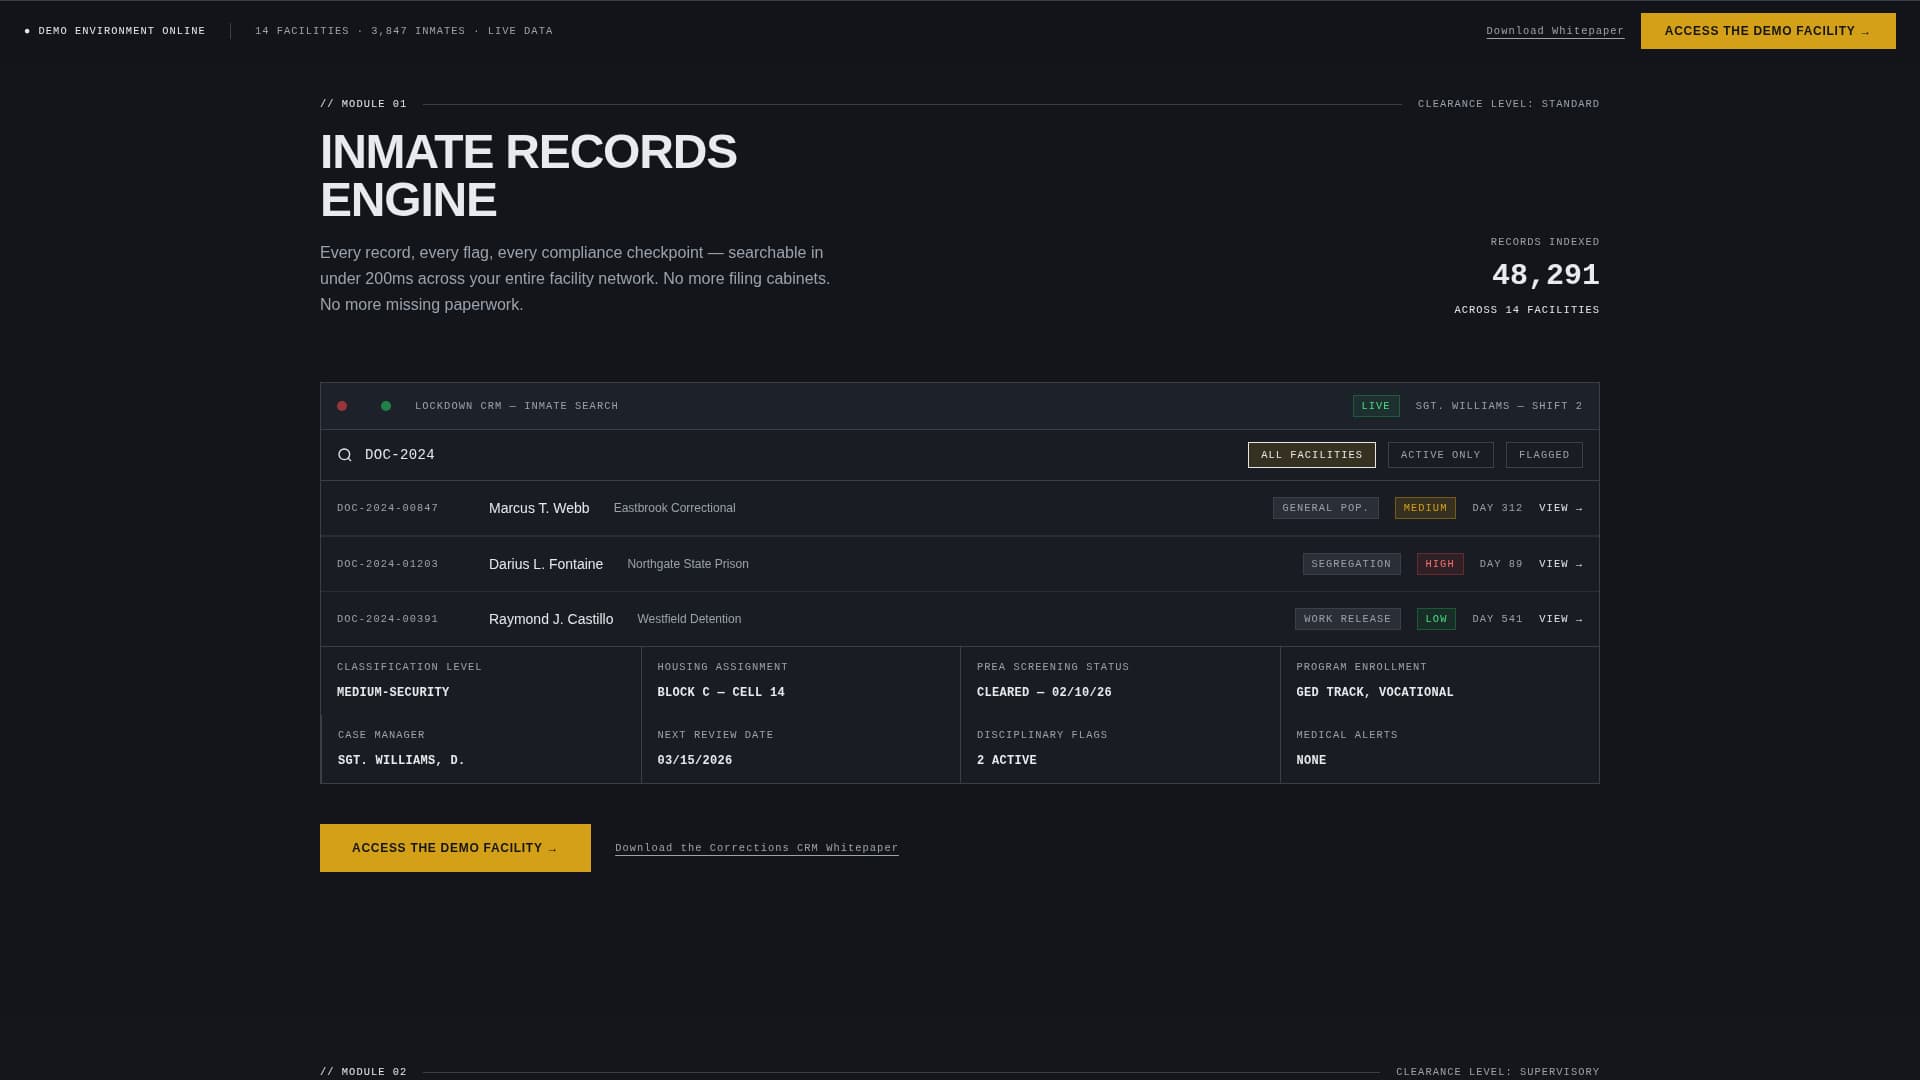Click the CLEARED — 02/10/26 status
The width and height of the screenshot is (1920, 1080).
[1044, 692]
